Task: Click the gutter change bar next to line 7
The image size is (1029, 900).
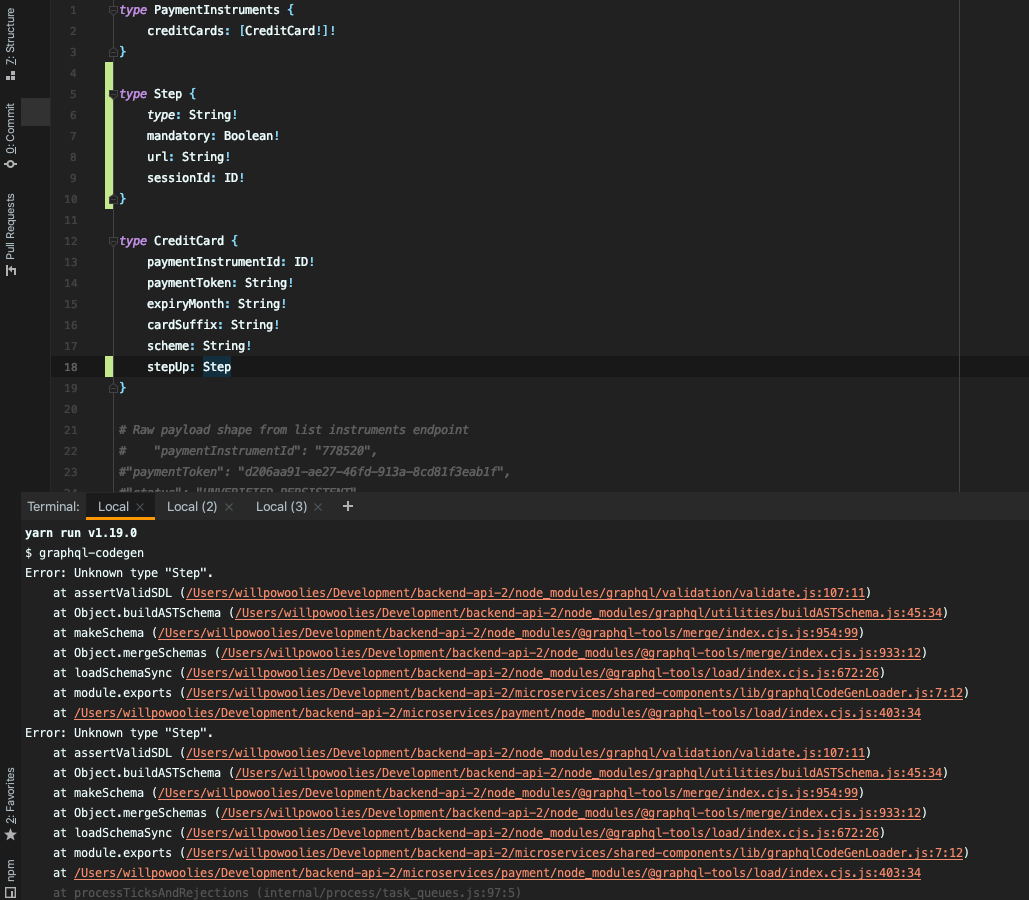Action: point(108,135)
